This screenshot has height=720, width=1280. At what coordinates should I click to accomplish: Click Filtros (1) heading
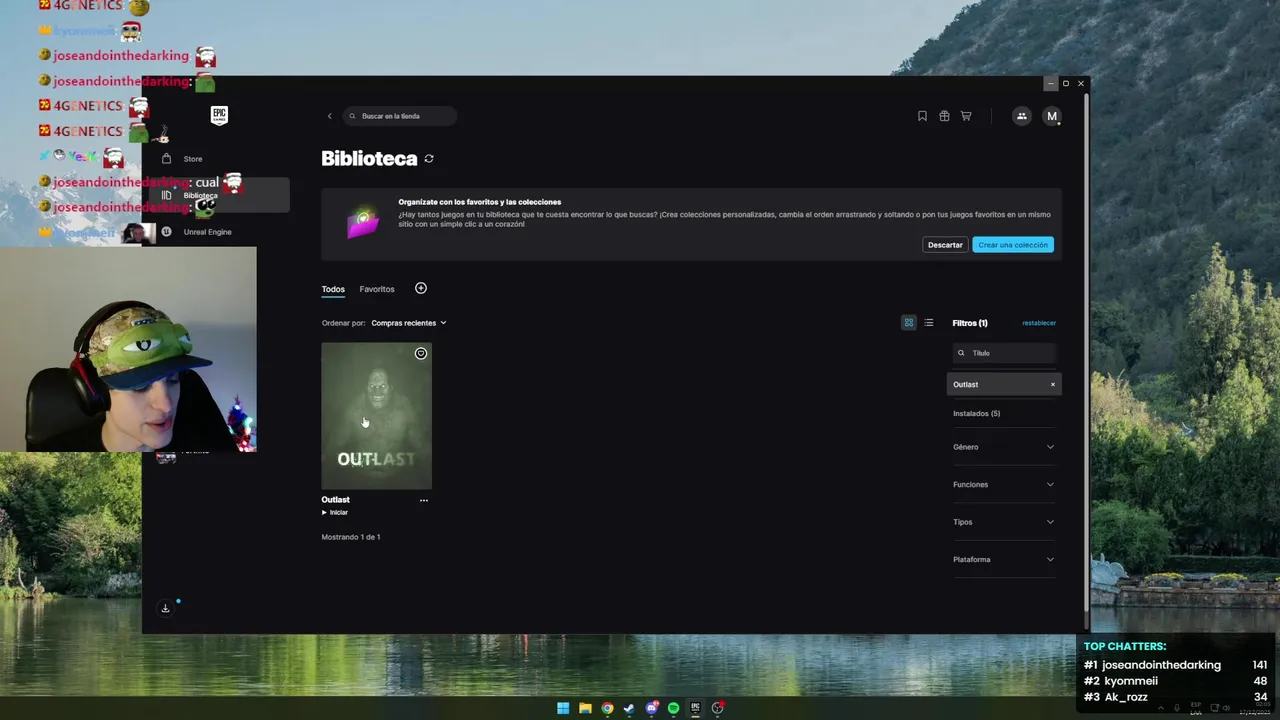coord(970,323)
